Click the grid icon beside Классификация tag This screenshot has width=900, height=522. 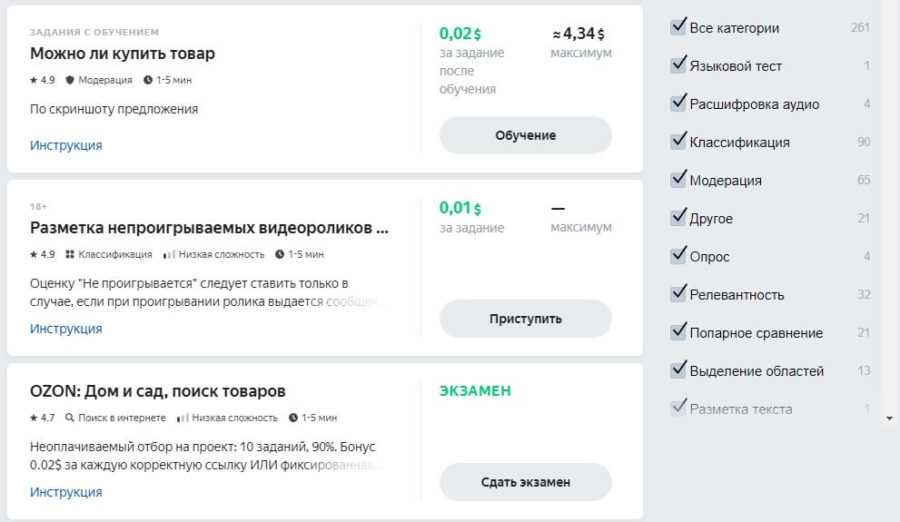(x=70, y=254)
